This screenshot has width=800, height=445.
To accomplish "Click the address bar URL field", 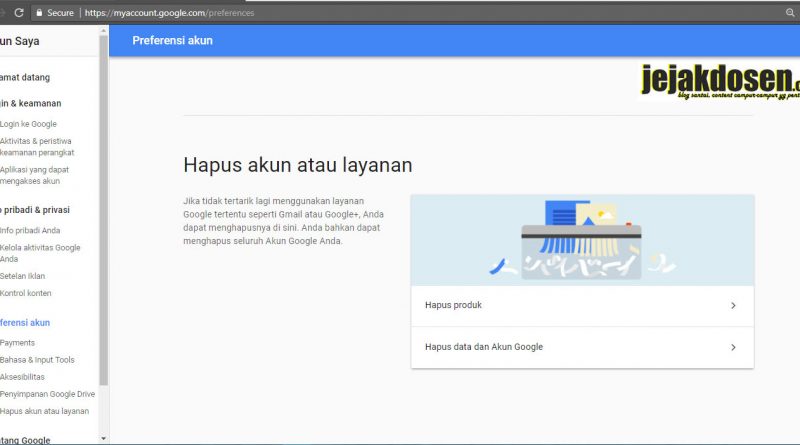I will [x=408, y=13].
